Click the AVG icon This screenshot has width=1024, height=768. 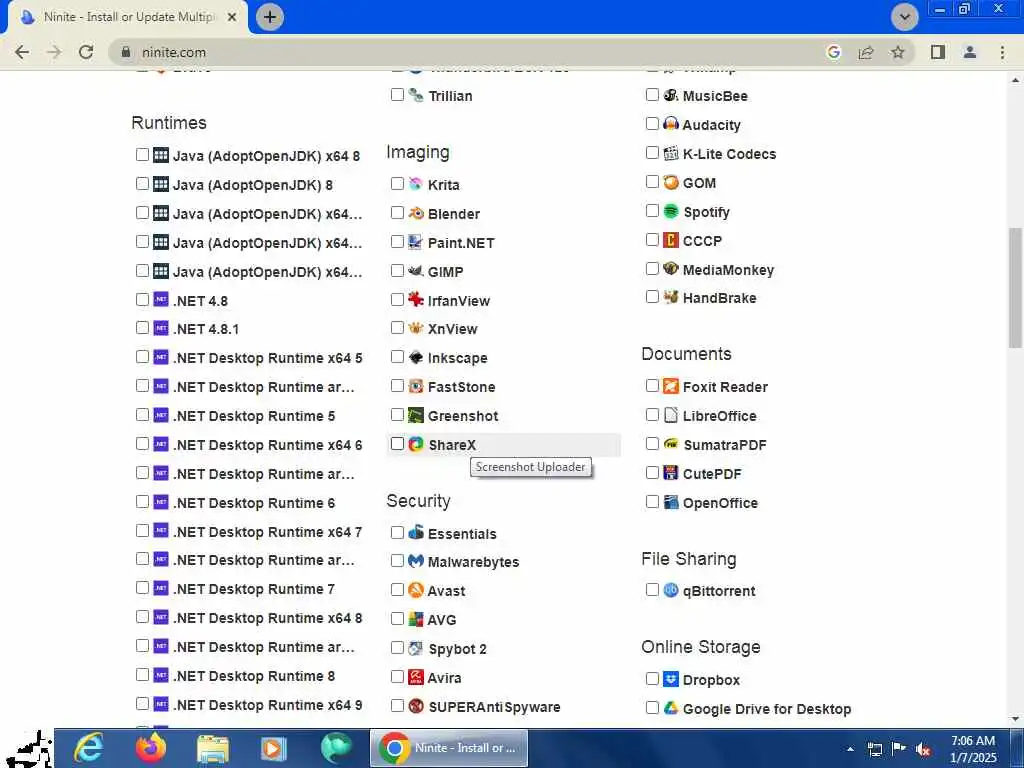coord(416,619)
